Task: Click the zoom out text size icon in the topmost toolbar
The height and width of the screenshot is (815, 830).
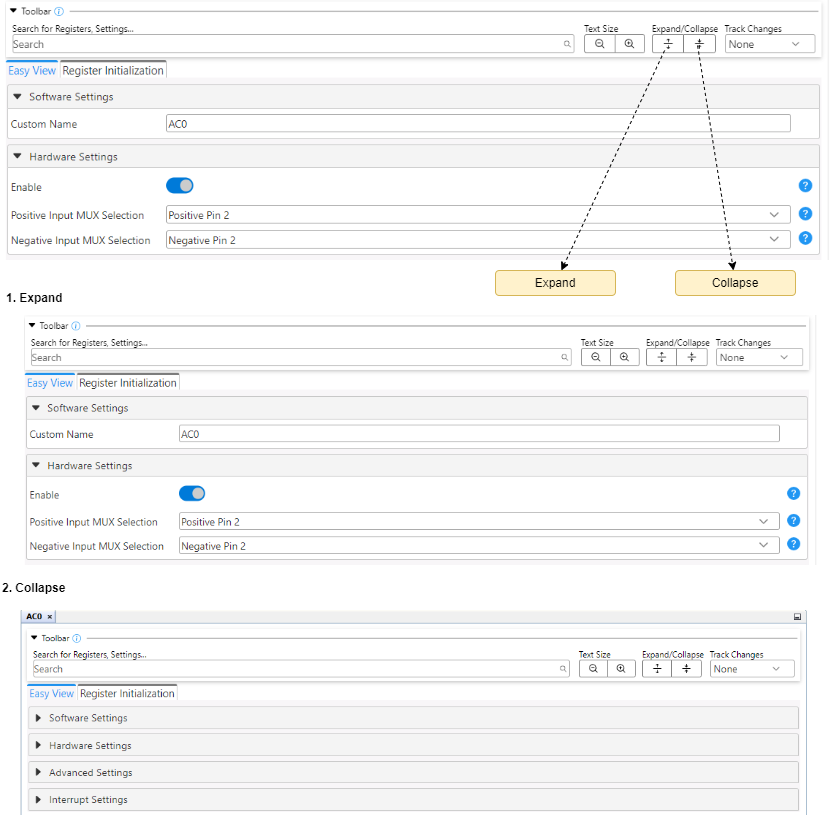Action: pos(599,44)
